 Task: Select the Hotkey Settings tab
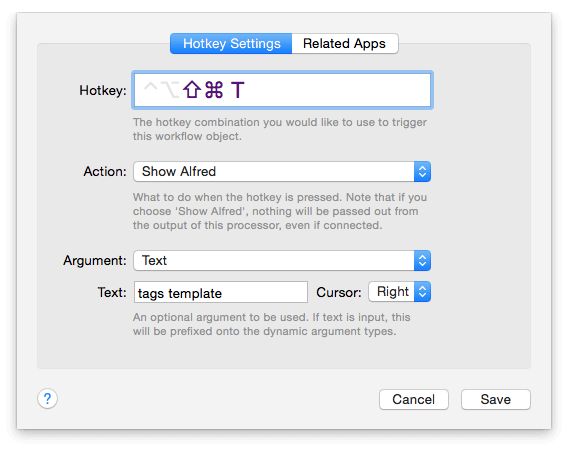point(231,43)
